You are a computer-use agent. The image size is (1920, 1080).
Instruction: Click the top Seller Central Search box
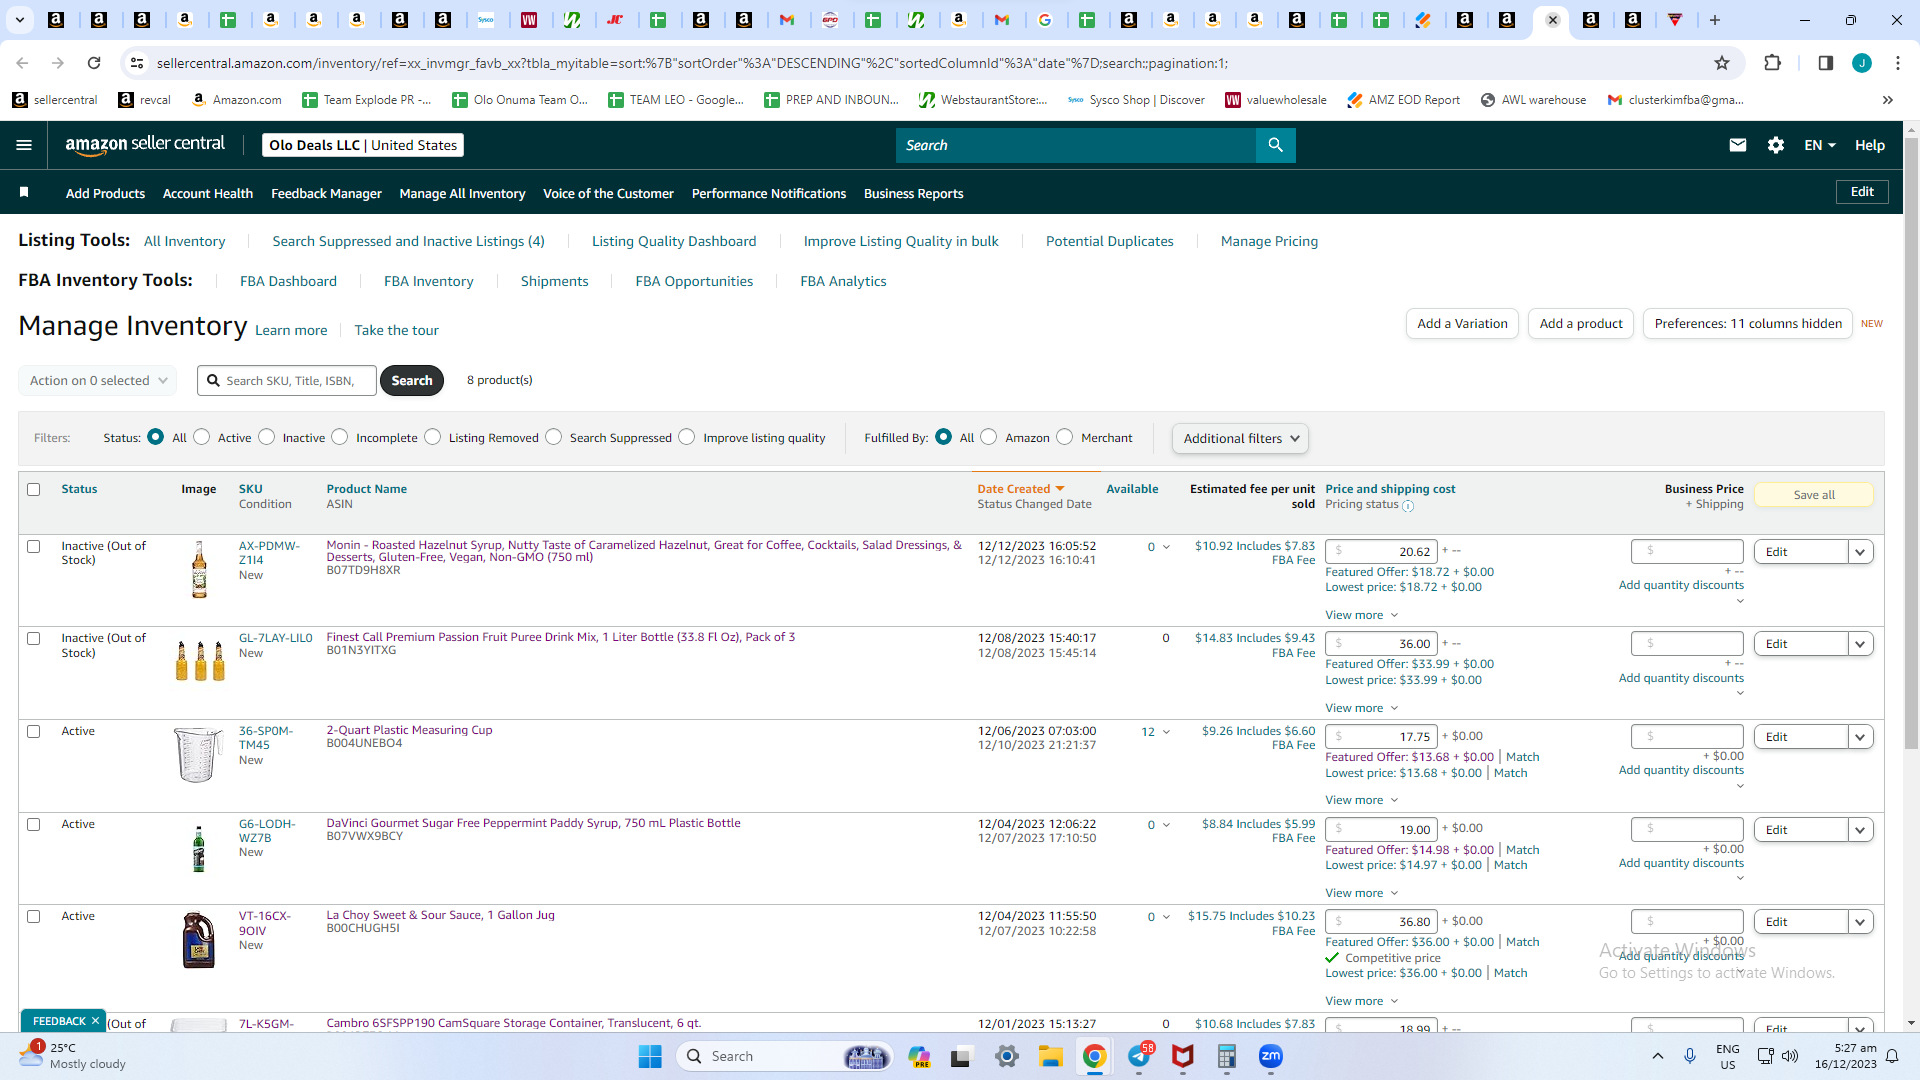pos(1076,145)
